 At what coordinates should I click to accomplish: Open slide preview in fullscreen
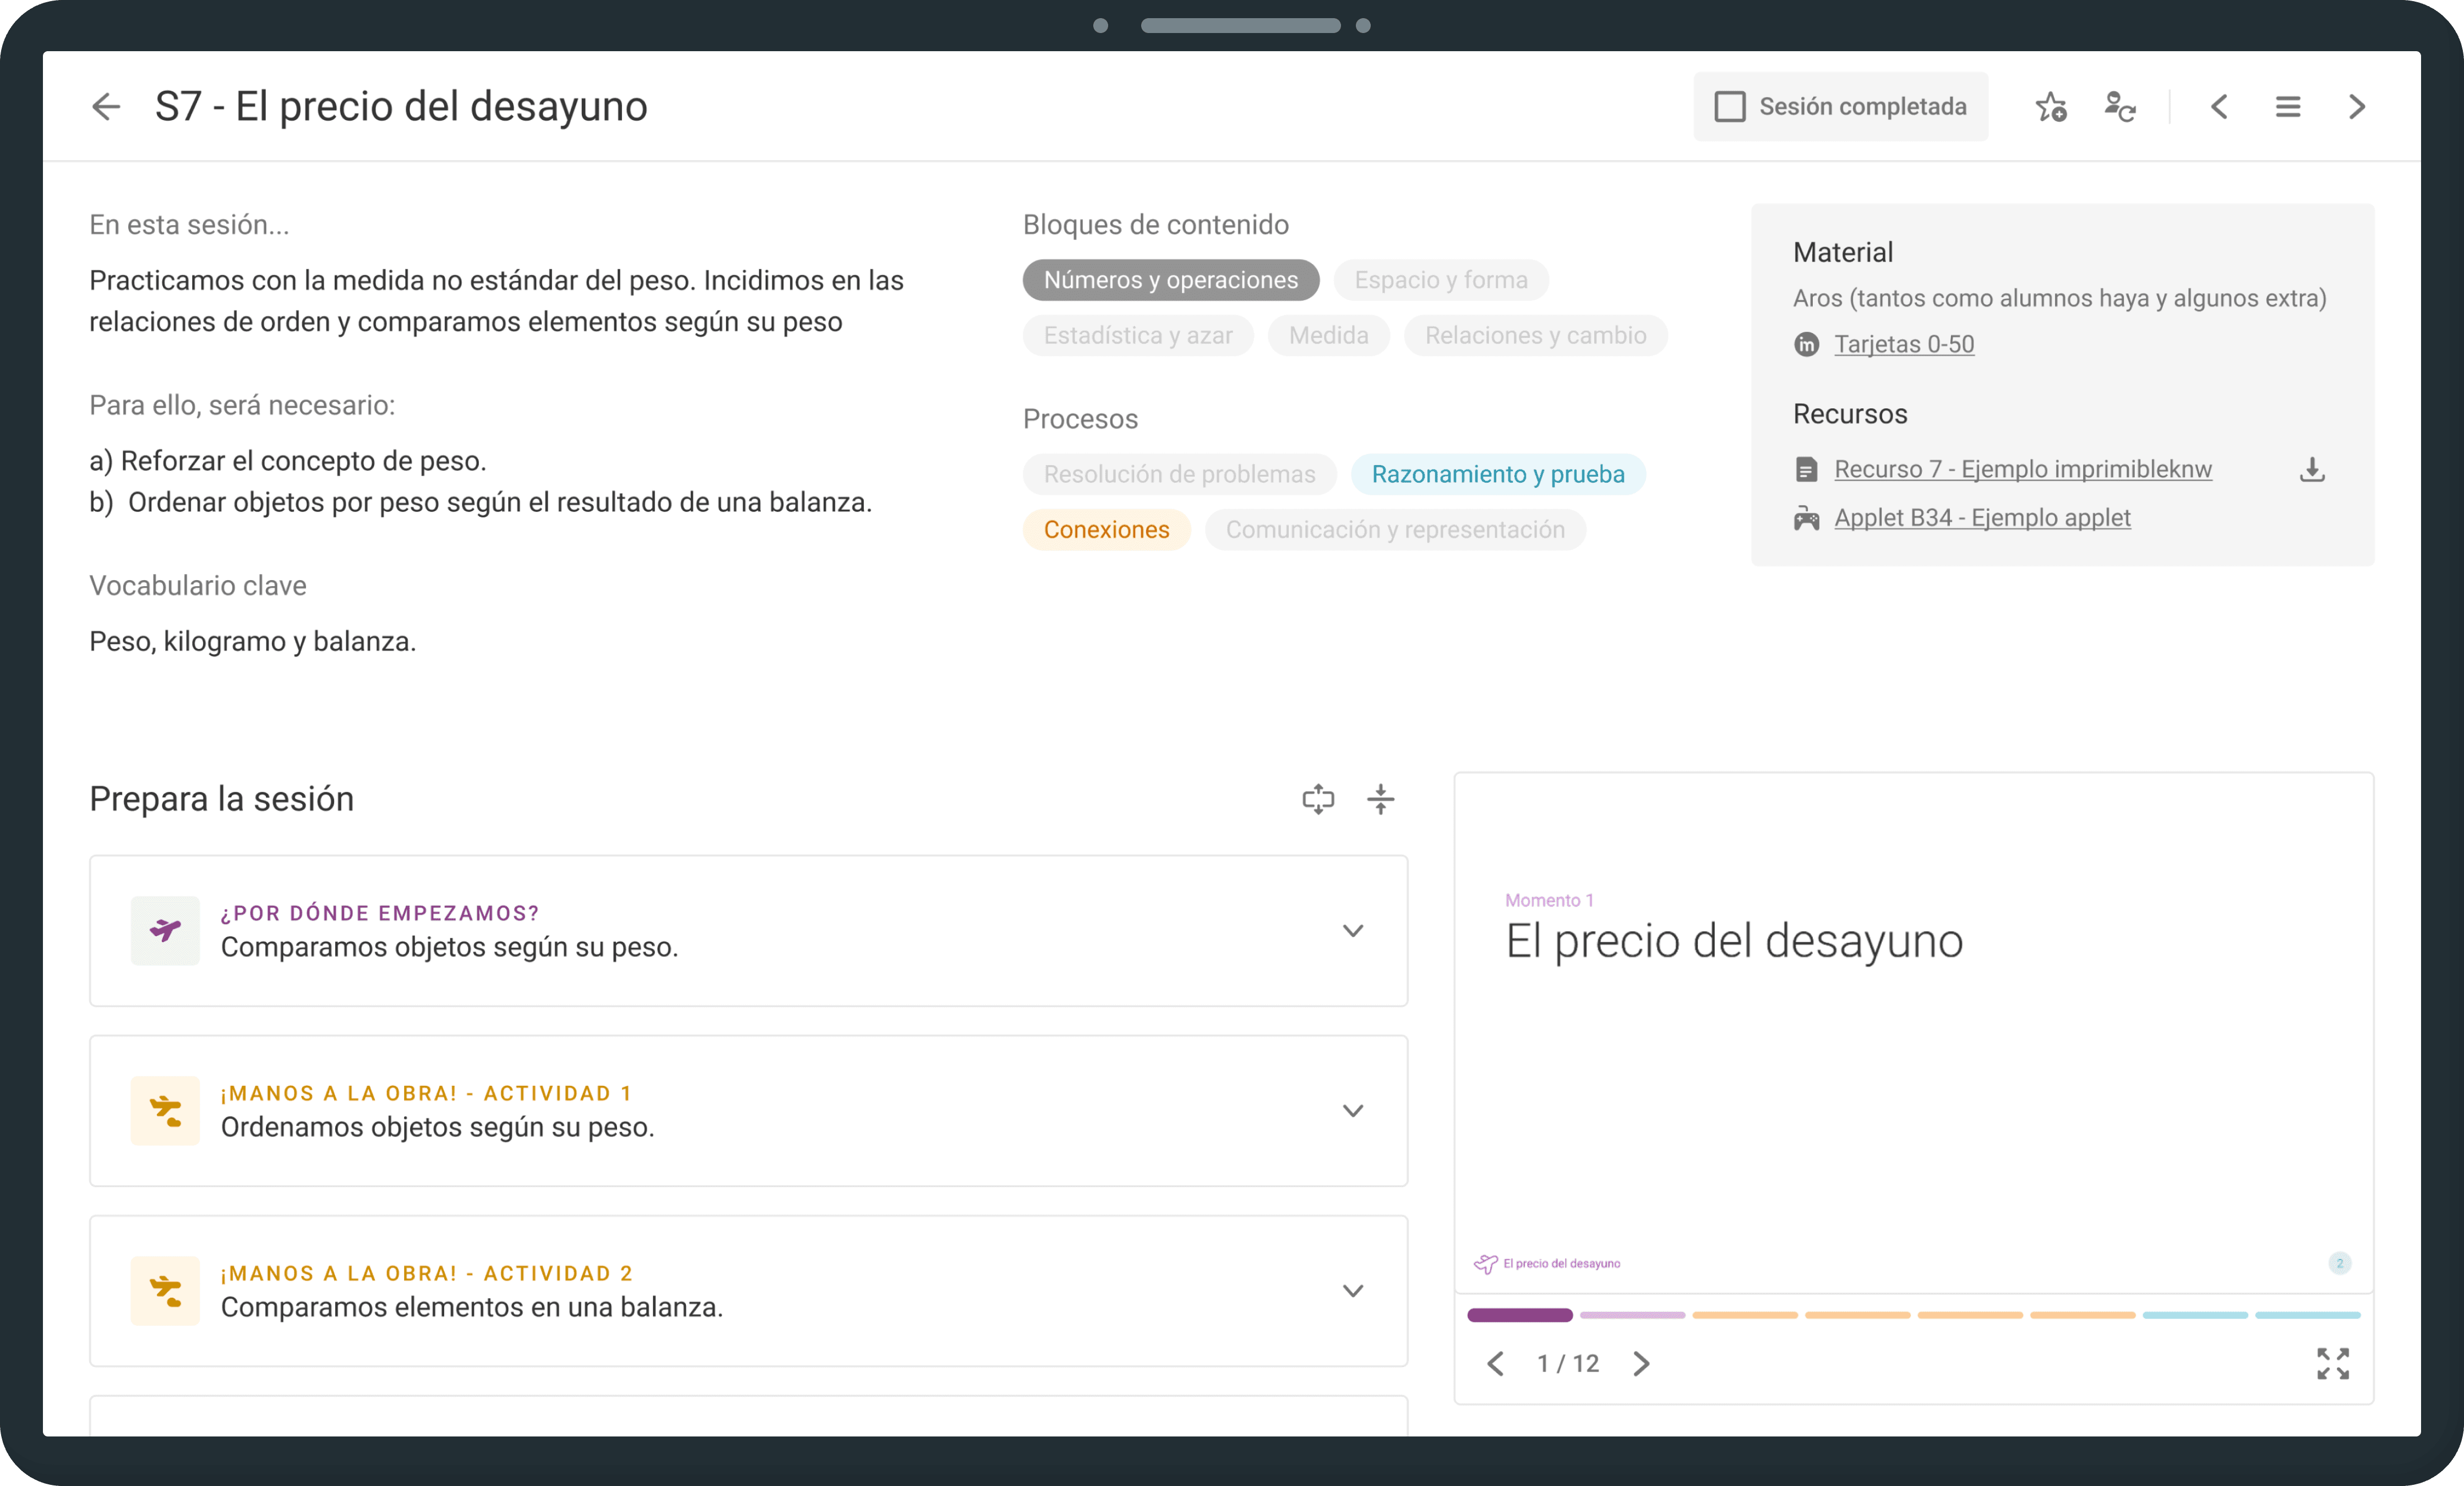pyautogui.click(x=2333, y=1363)
